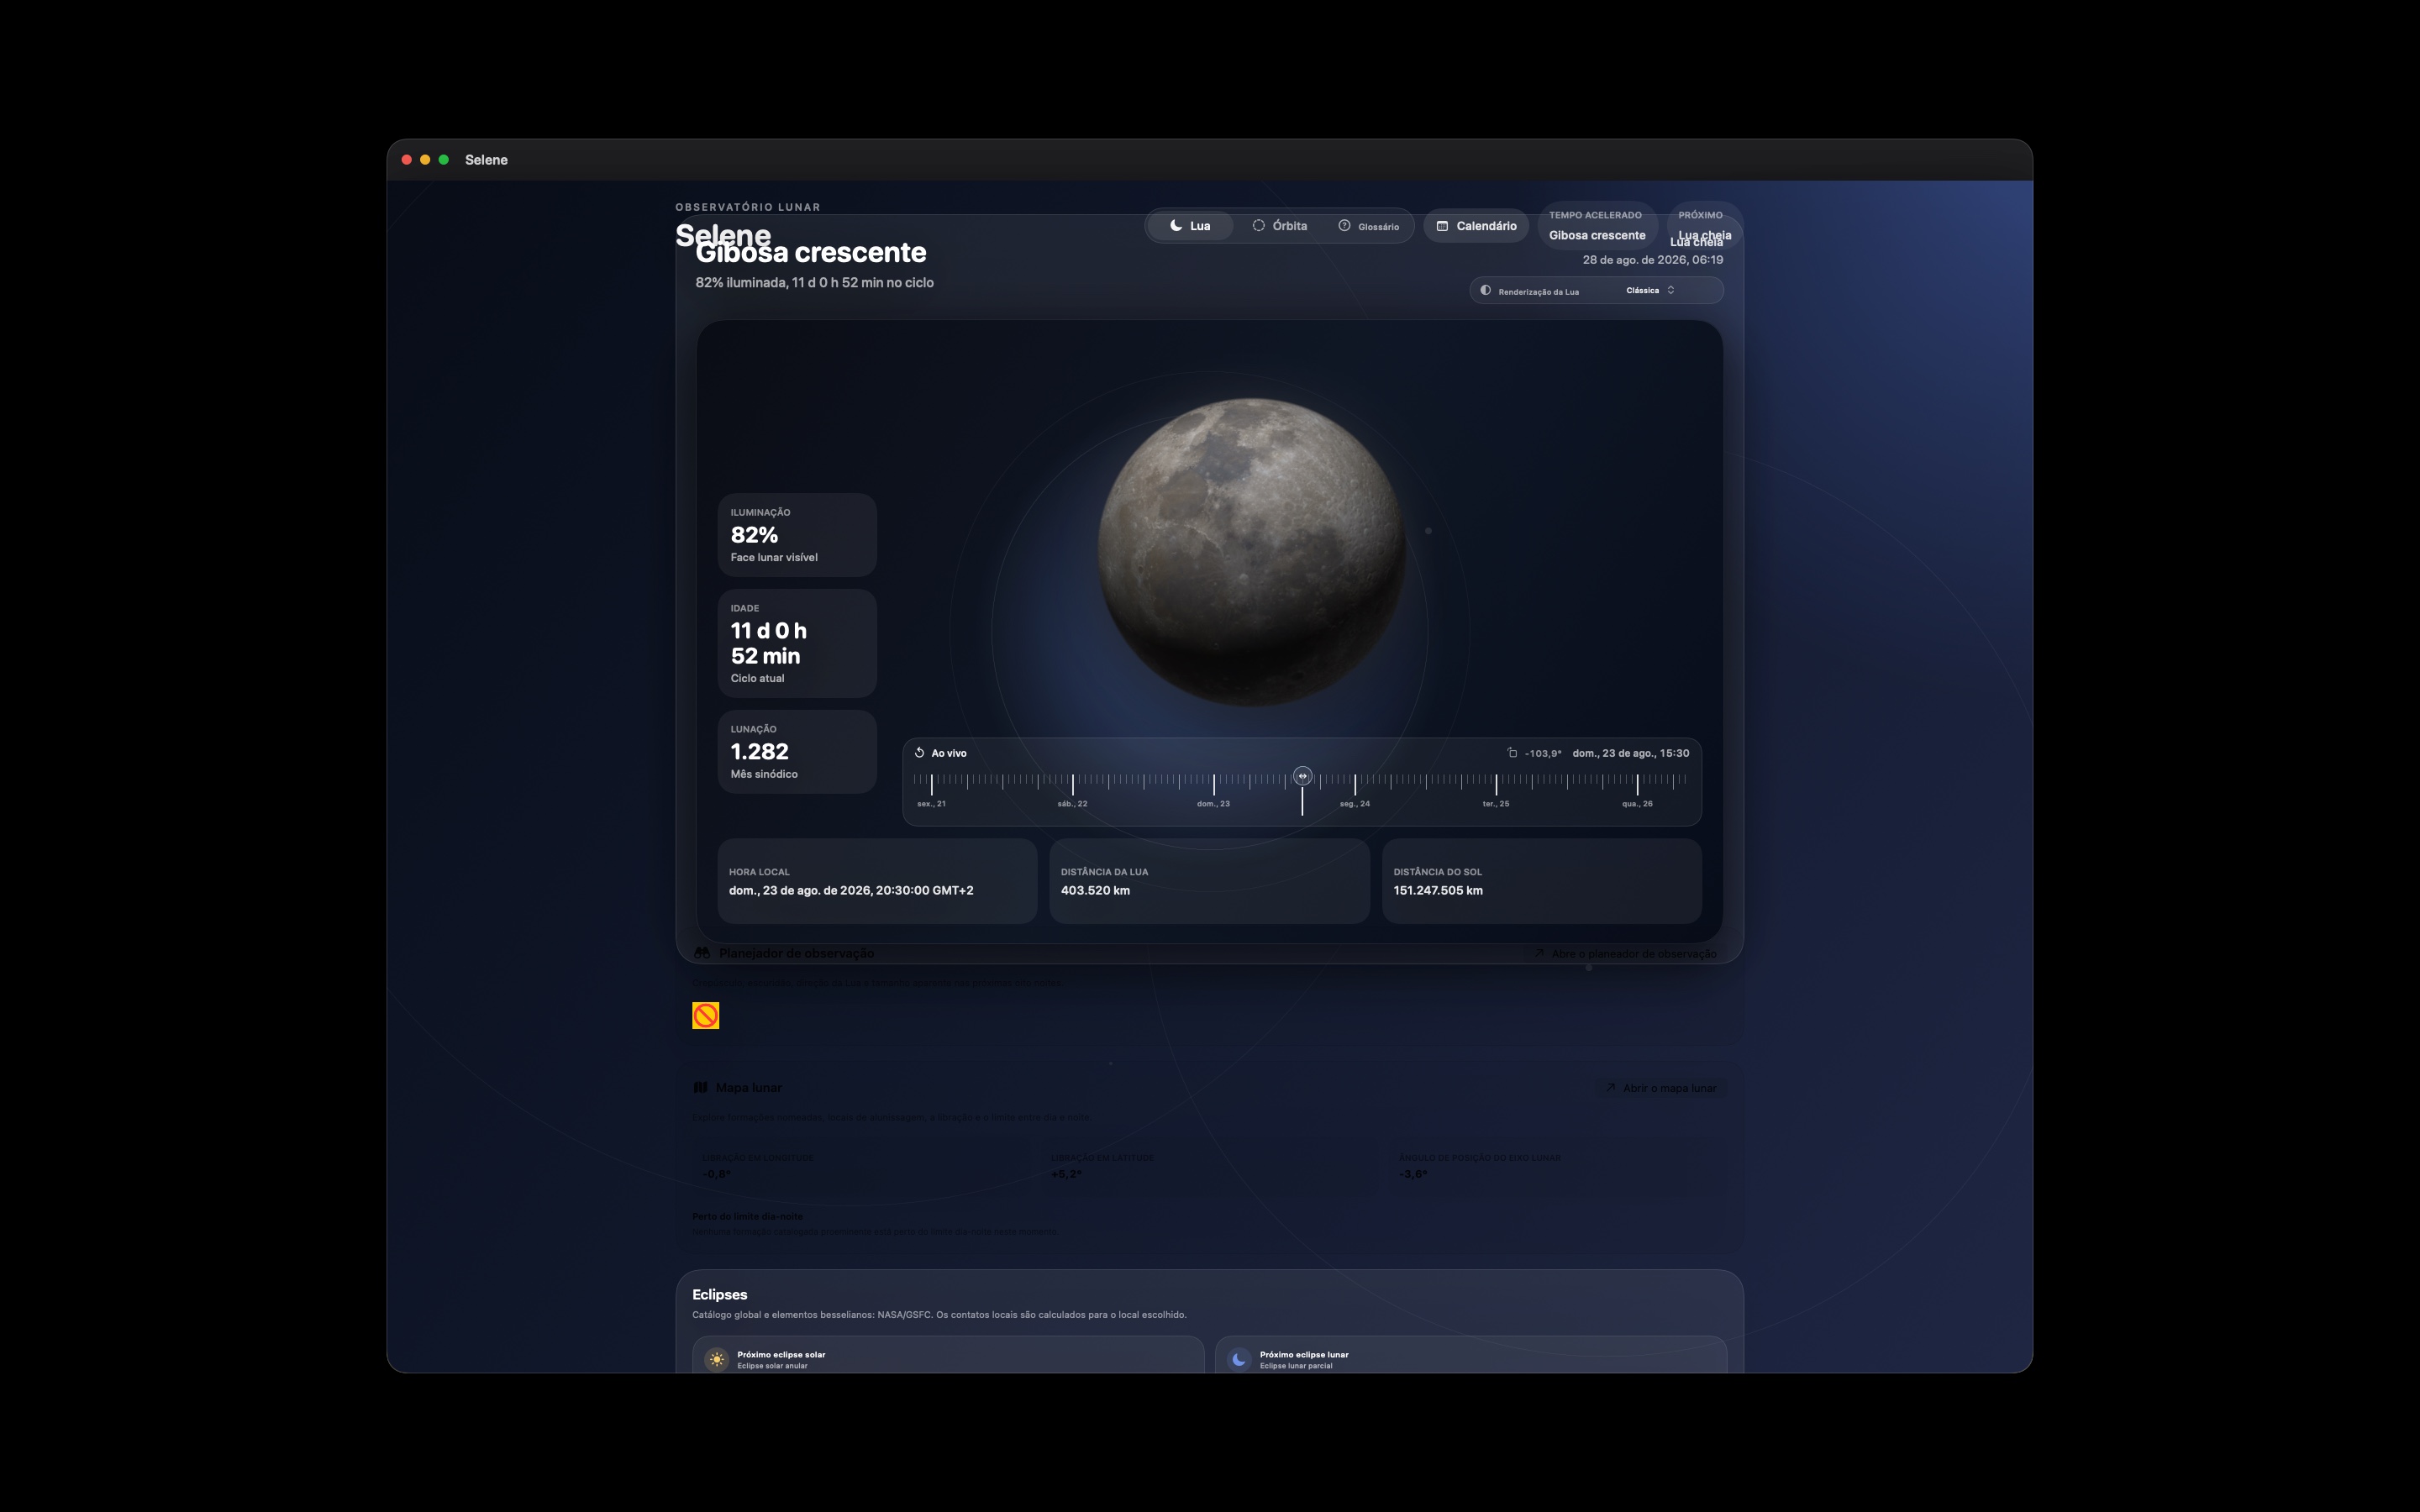The width and height of the screenshot is (2420, 1512).
Task: Click the yellow prohibited-sign icon
Action: (x=706, y=1016)
